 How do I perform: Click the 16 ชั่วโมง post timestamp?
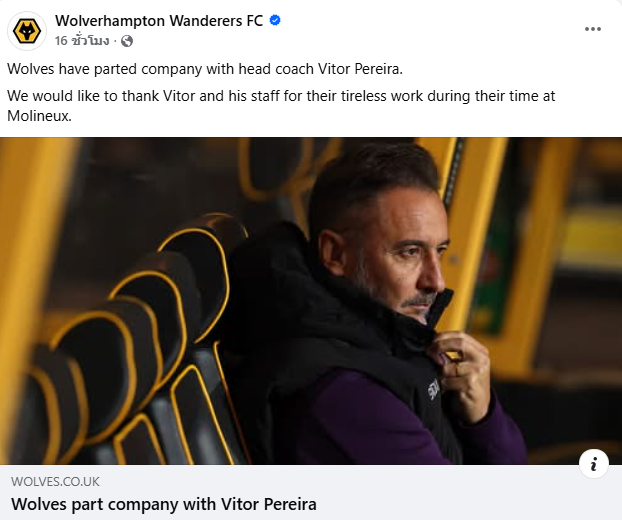point(83,41)
